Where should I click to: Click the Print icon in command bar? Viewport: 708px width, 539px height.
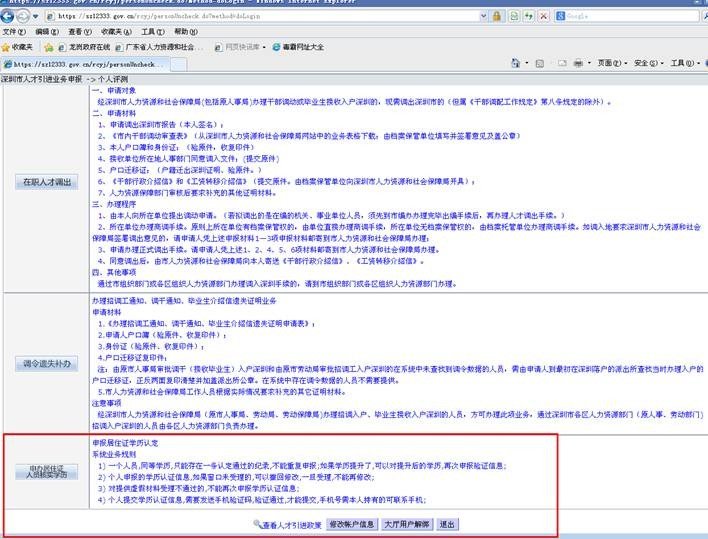(x=578, y=63)
